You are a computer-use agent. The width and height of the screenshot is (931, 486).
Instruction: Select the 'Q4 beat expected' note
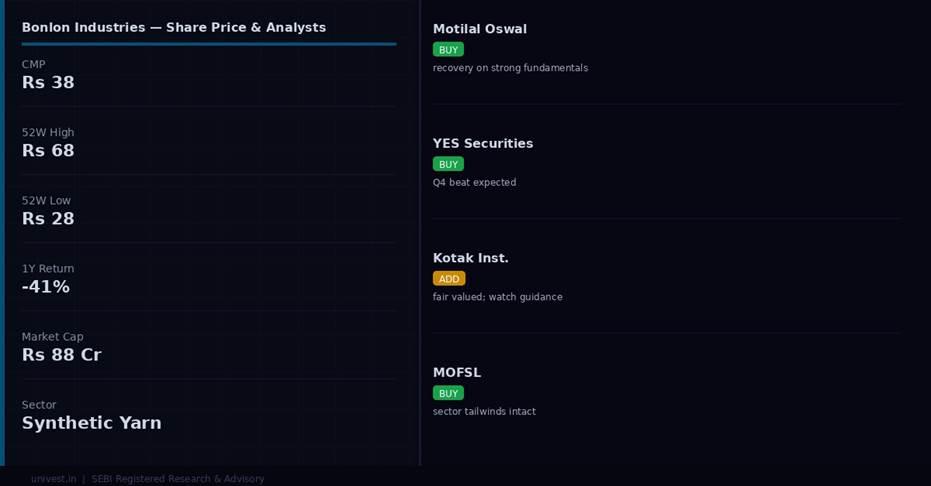click(x=474, y=183)
